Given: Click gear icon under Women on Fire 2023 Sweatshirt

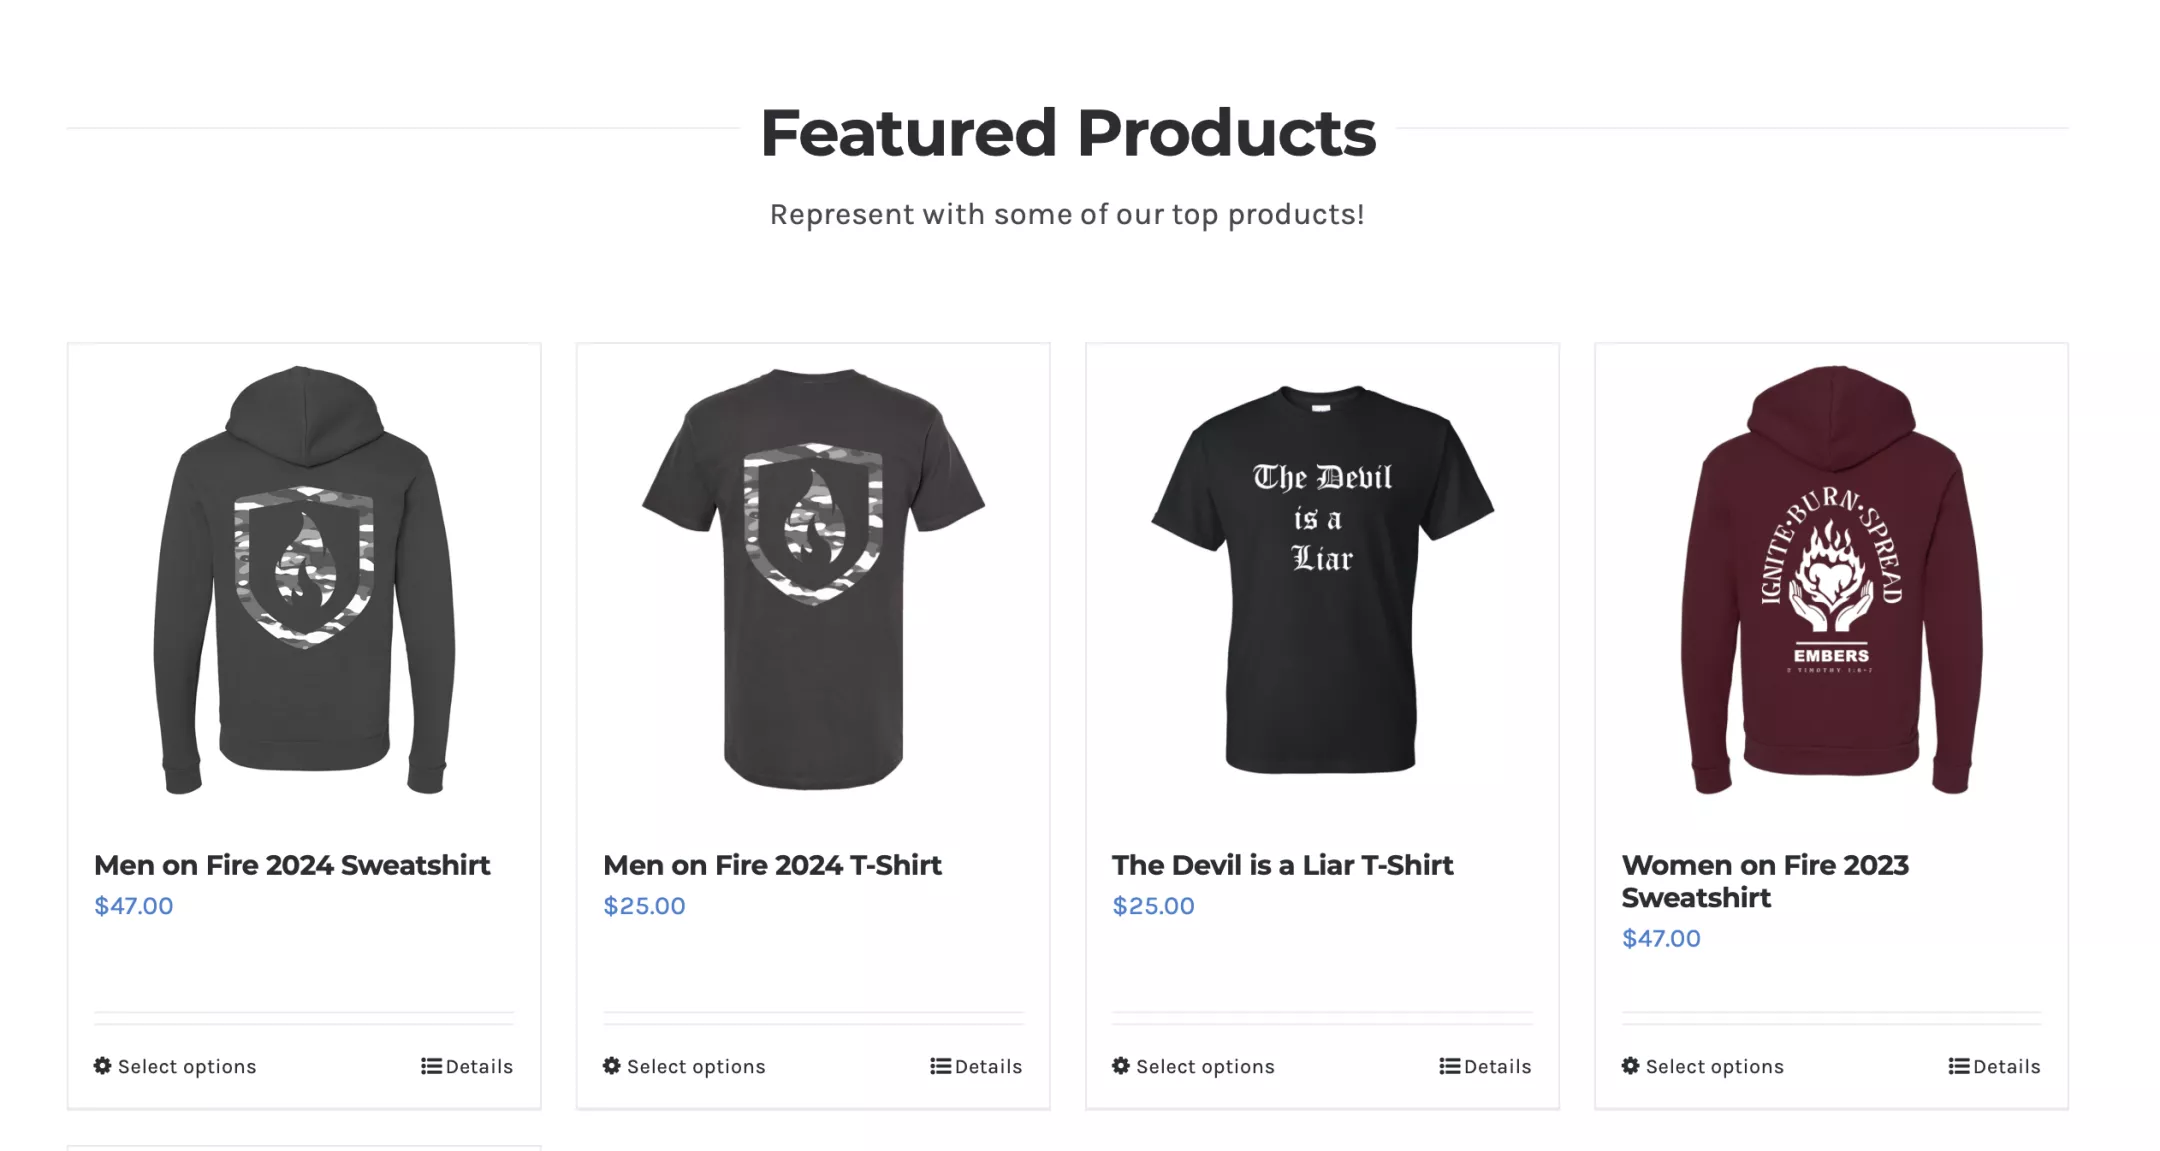Looking at the screenshot, I should click(1631, 1066).
